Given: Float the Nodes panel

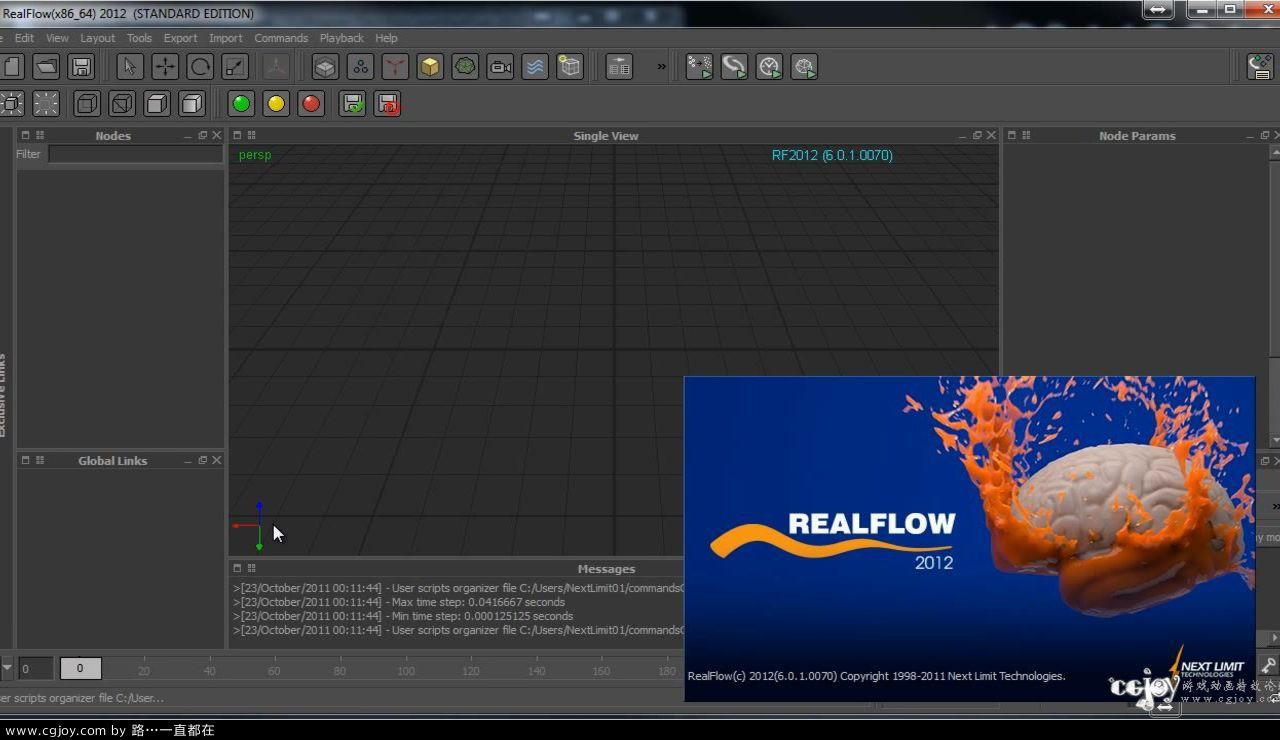Looking at the screenshot, I should point(202,136).
